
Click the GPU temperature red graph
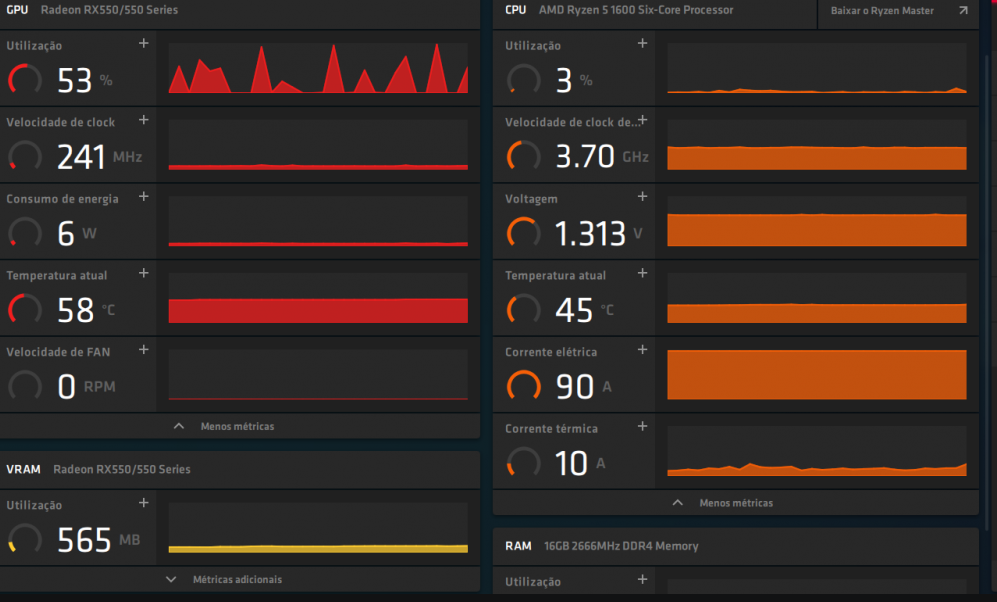point(318,298)
